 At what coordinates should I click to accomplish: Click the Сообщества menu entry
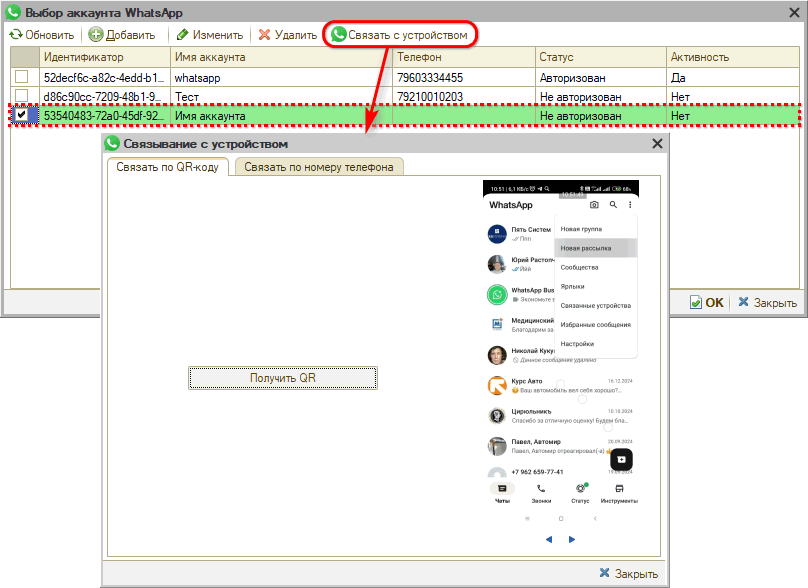[596, 267]
